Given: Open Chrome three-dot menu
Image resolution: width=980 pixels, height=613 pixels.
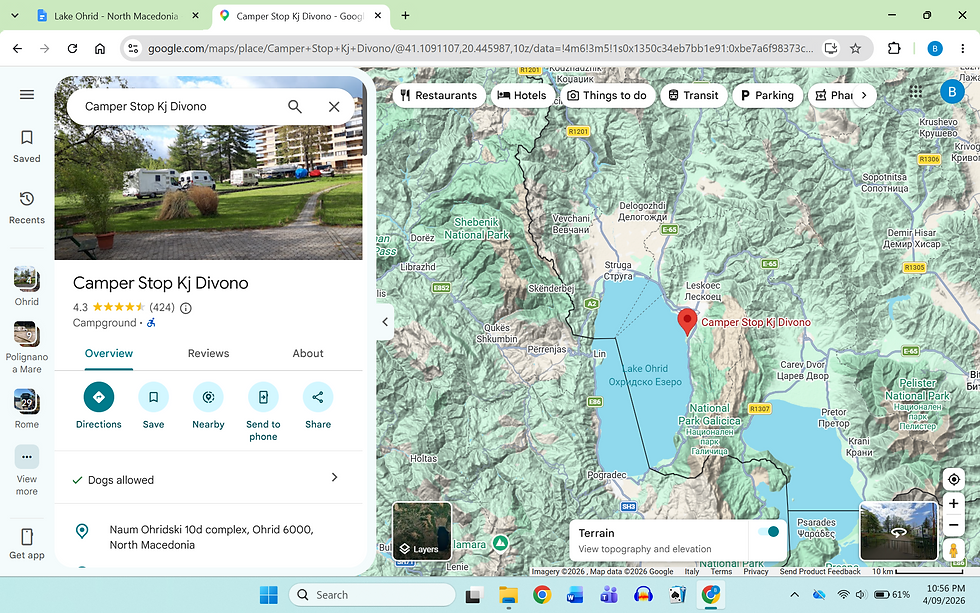Looking at the screenshot, I should (x=962, y=48).
